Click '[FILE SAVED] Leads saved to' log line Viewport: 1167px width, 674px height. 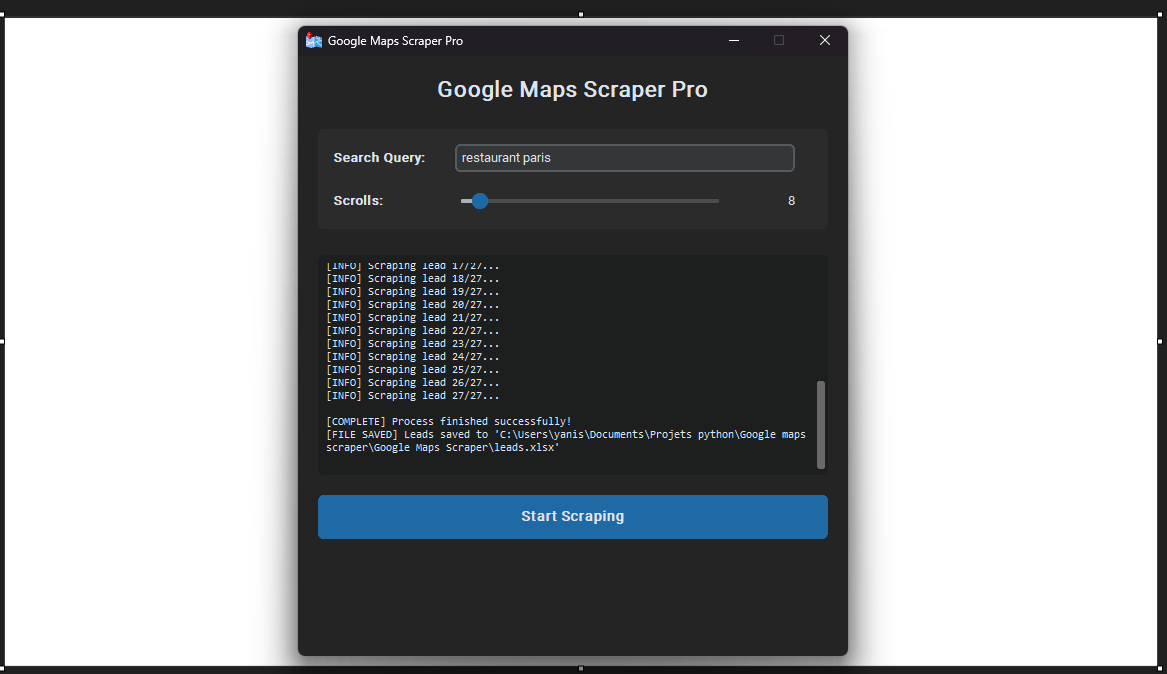566,441
